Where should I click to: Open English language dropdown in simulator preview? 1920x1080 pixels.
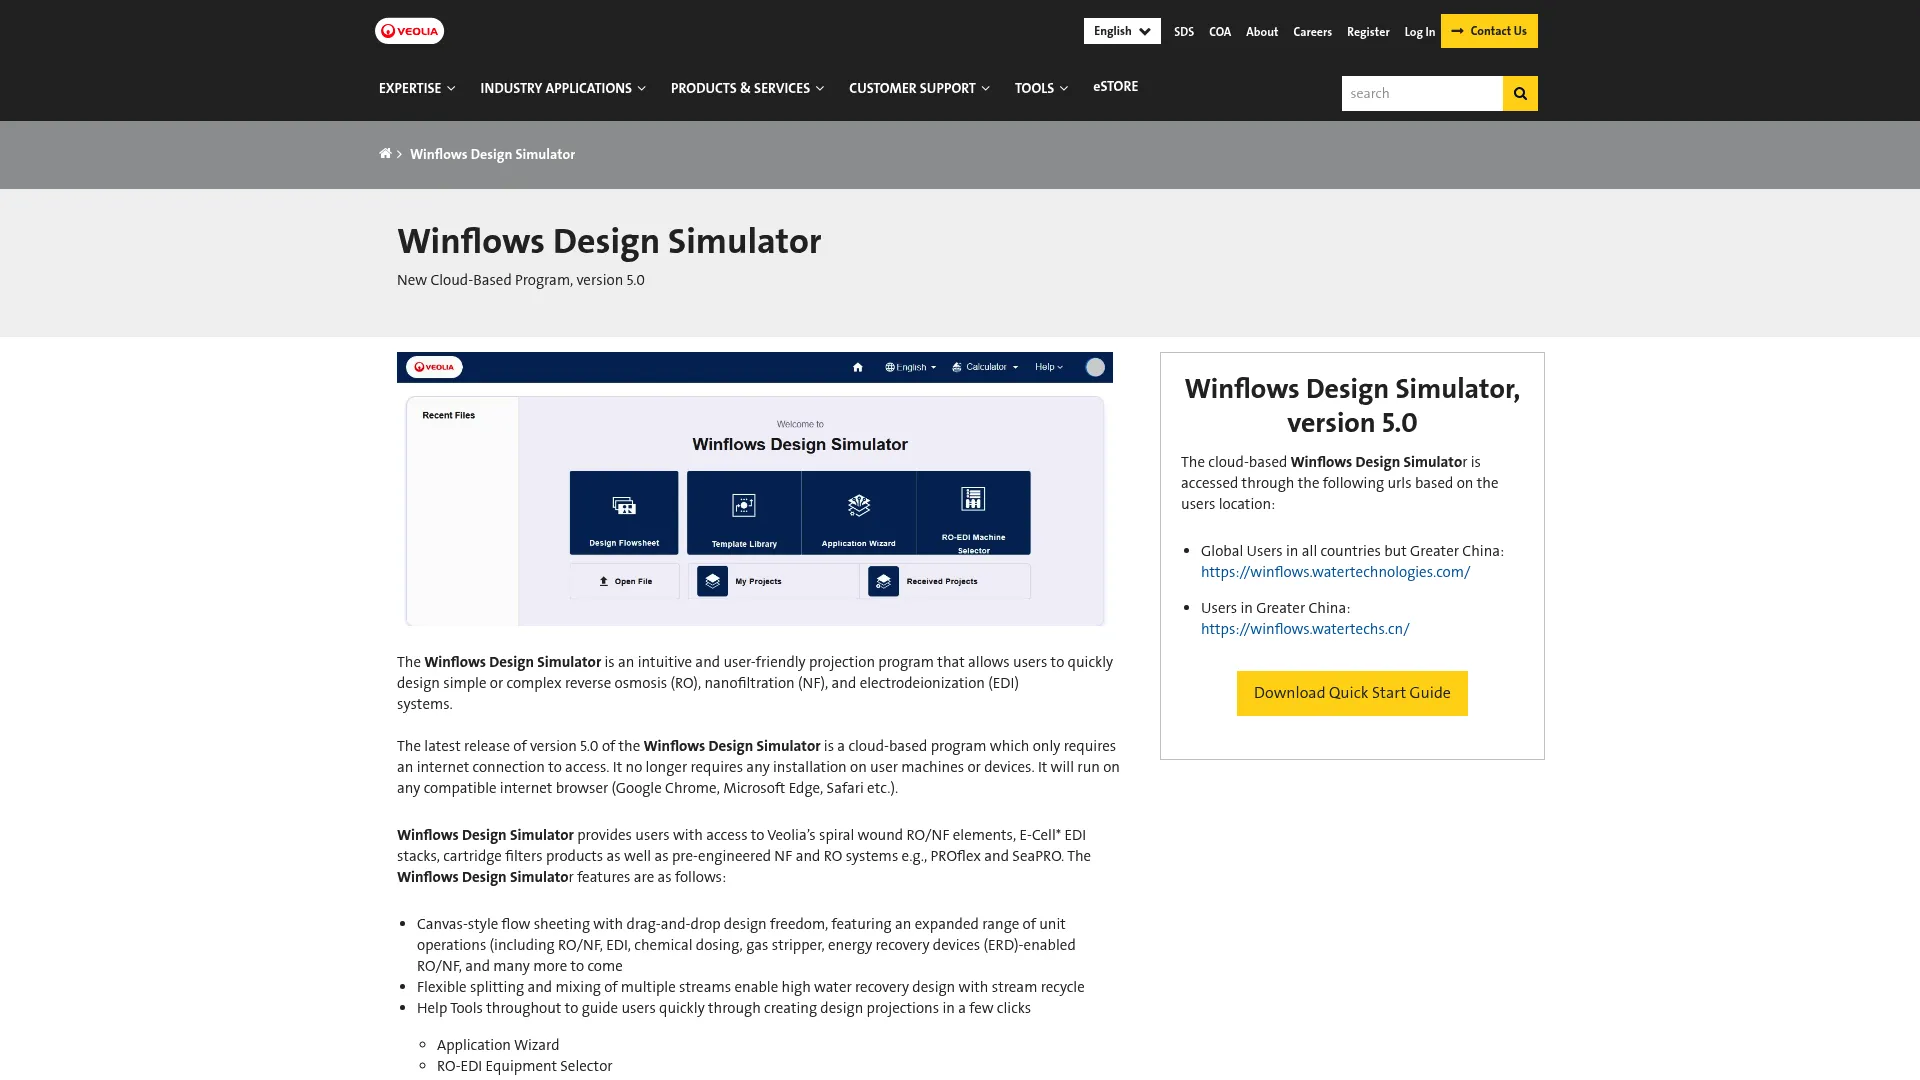(911, 367)
